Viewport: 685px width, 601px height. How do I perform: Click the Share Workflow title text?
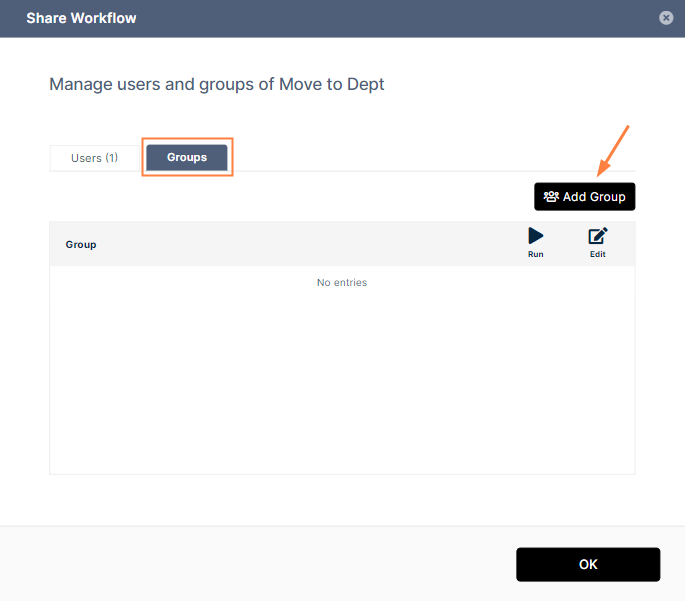click(x=81, y=18)
